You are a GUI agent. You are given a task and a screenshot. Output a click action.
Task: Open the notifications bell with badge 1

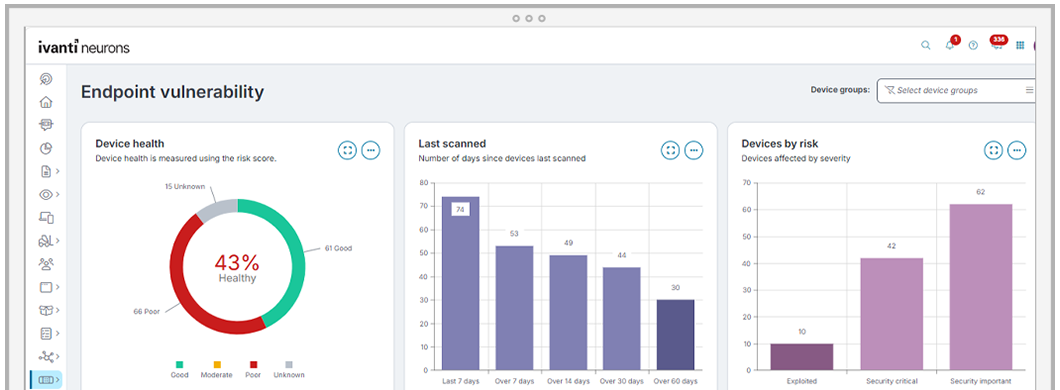click(x=950, y=45)
